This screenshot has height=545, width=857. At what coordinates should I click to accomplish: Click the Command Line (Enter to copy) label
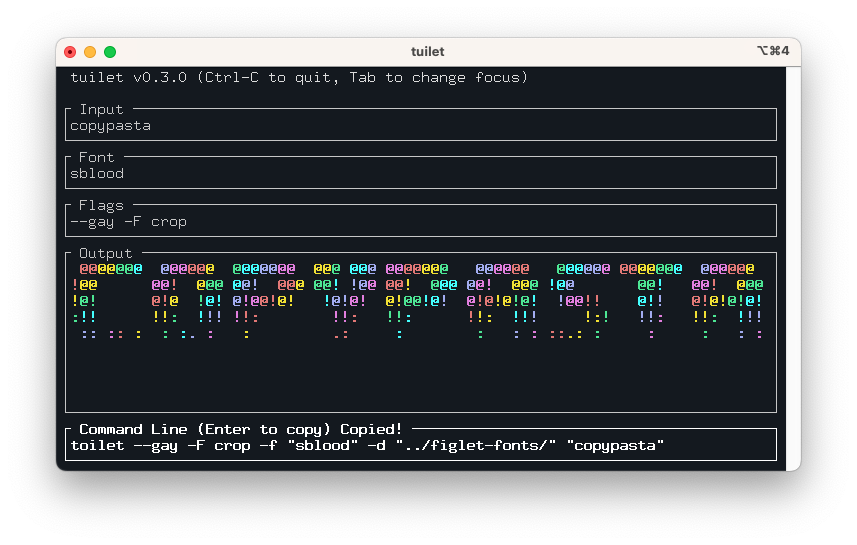click(205, 429)
